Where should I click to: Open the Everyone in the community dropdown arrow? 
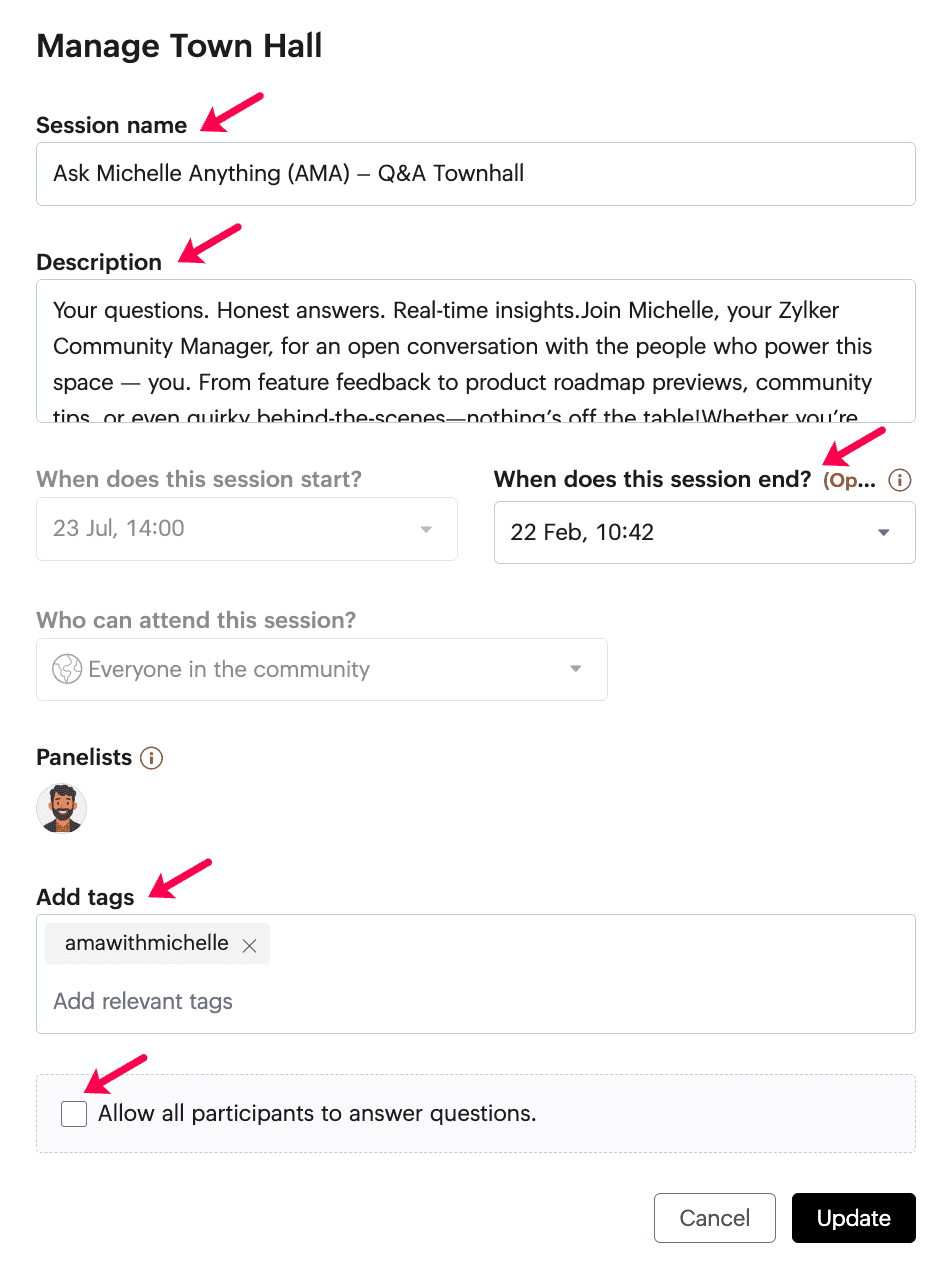pyautogui.click(x=576, y=669)
